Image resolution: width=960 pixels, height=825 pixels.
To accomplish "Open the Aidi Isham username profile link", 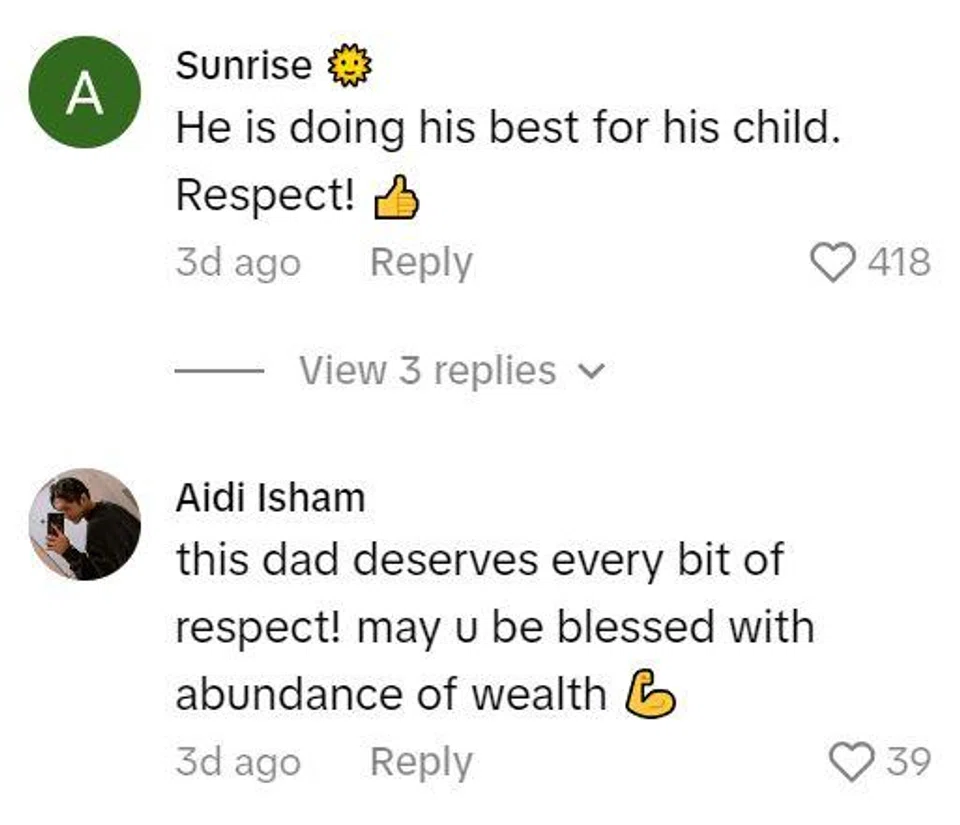I will (x=270, y=497).
